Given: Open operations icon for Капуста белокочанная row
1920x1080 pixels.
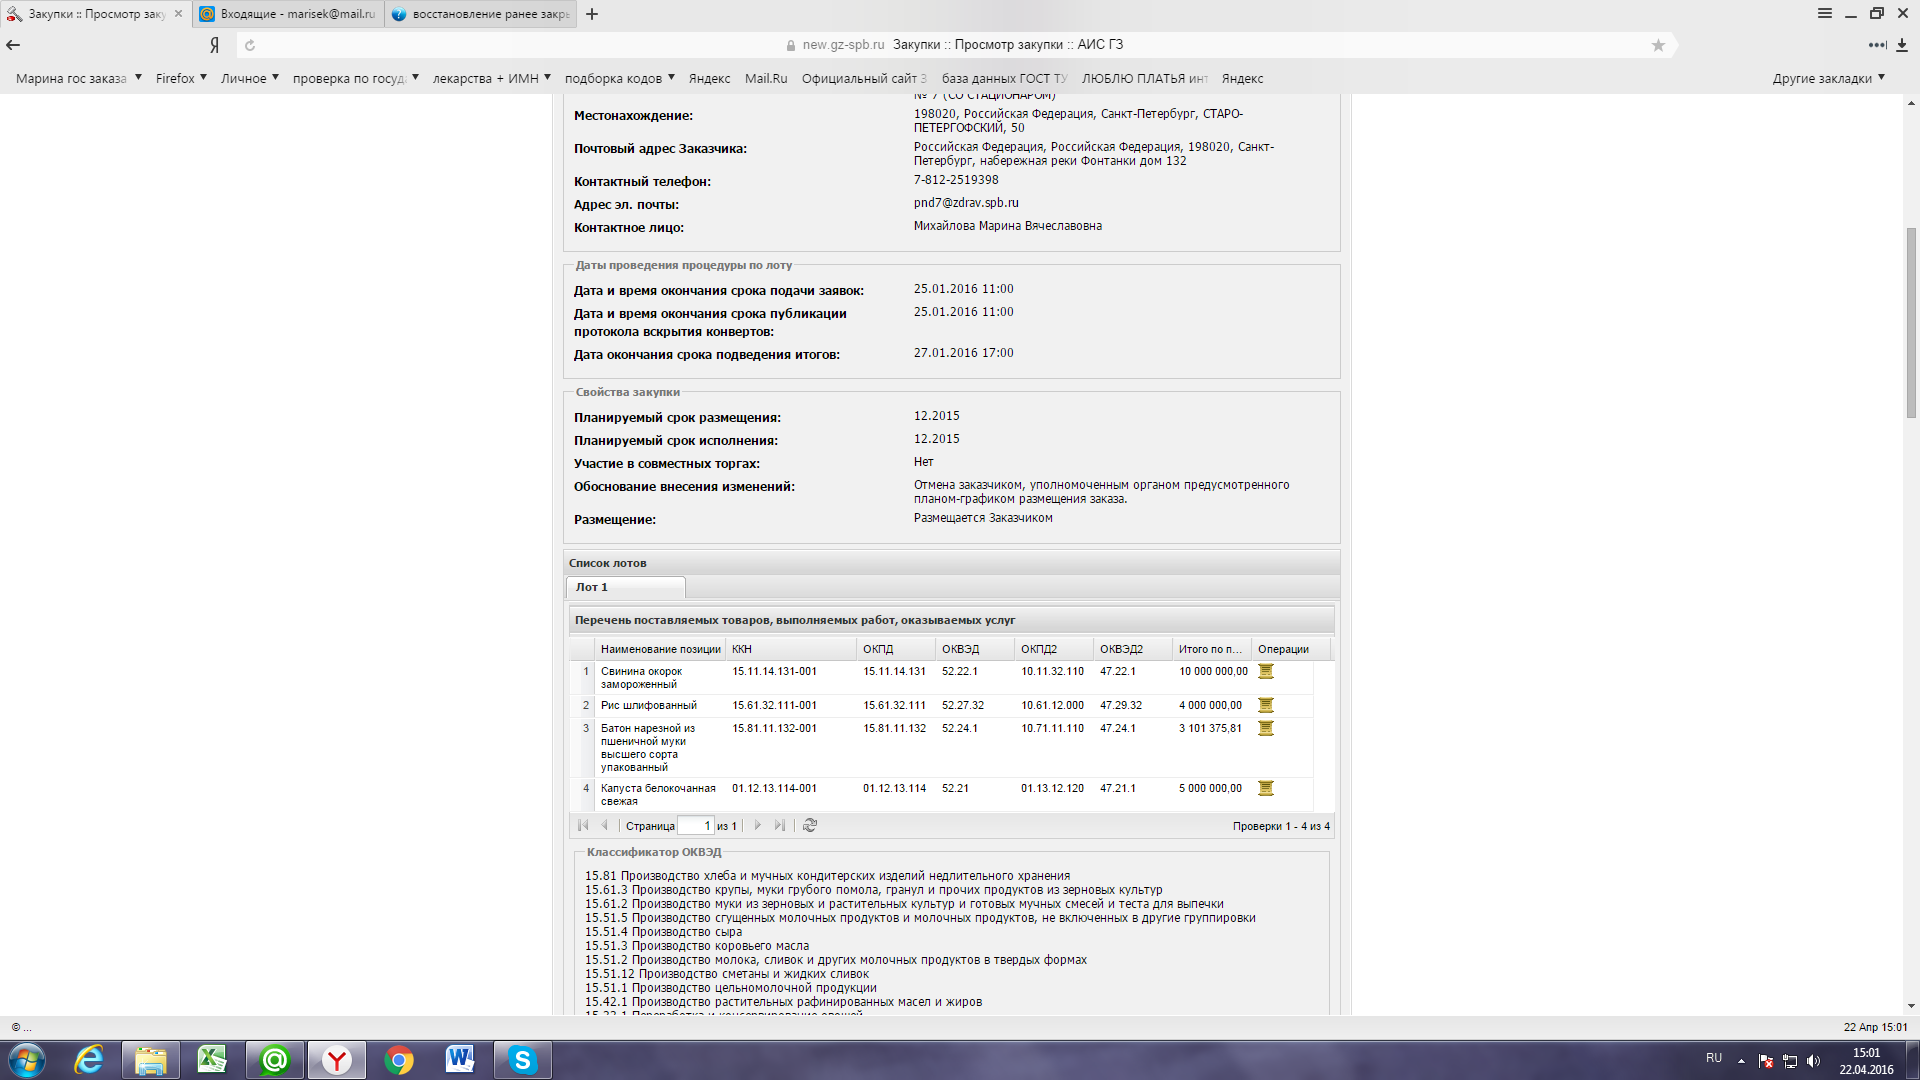Looking at the screenshot, I should 1265,788.
